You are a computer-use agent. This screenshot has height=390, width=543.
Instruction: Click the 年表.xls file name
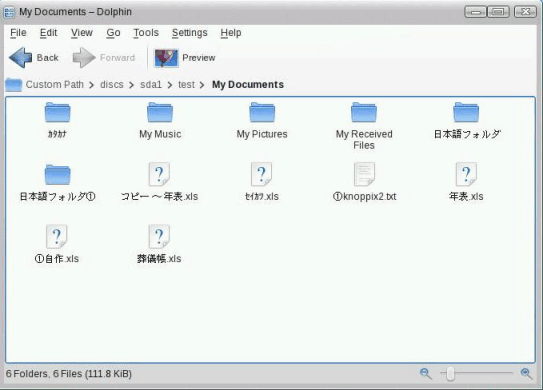pyautogui.click(x=466, y=196)
